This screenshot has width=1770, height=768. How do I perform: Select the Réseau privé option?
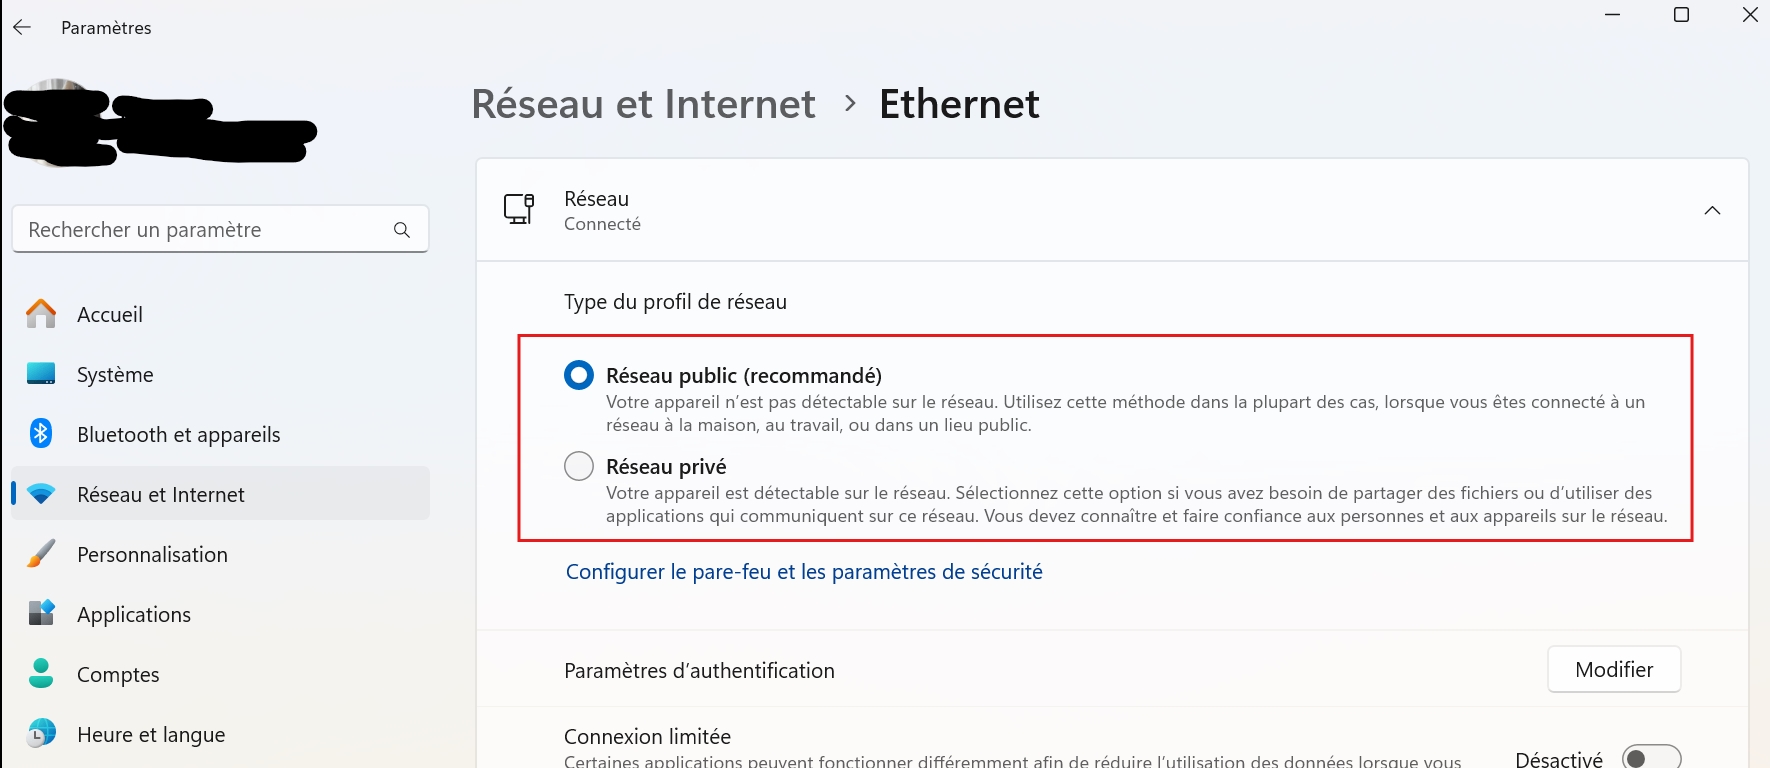coord(578,466)
